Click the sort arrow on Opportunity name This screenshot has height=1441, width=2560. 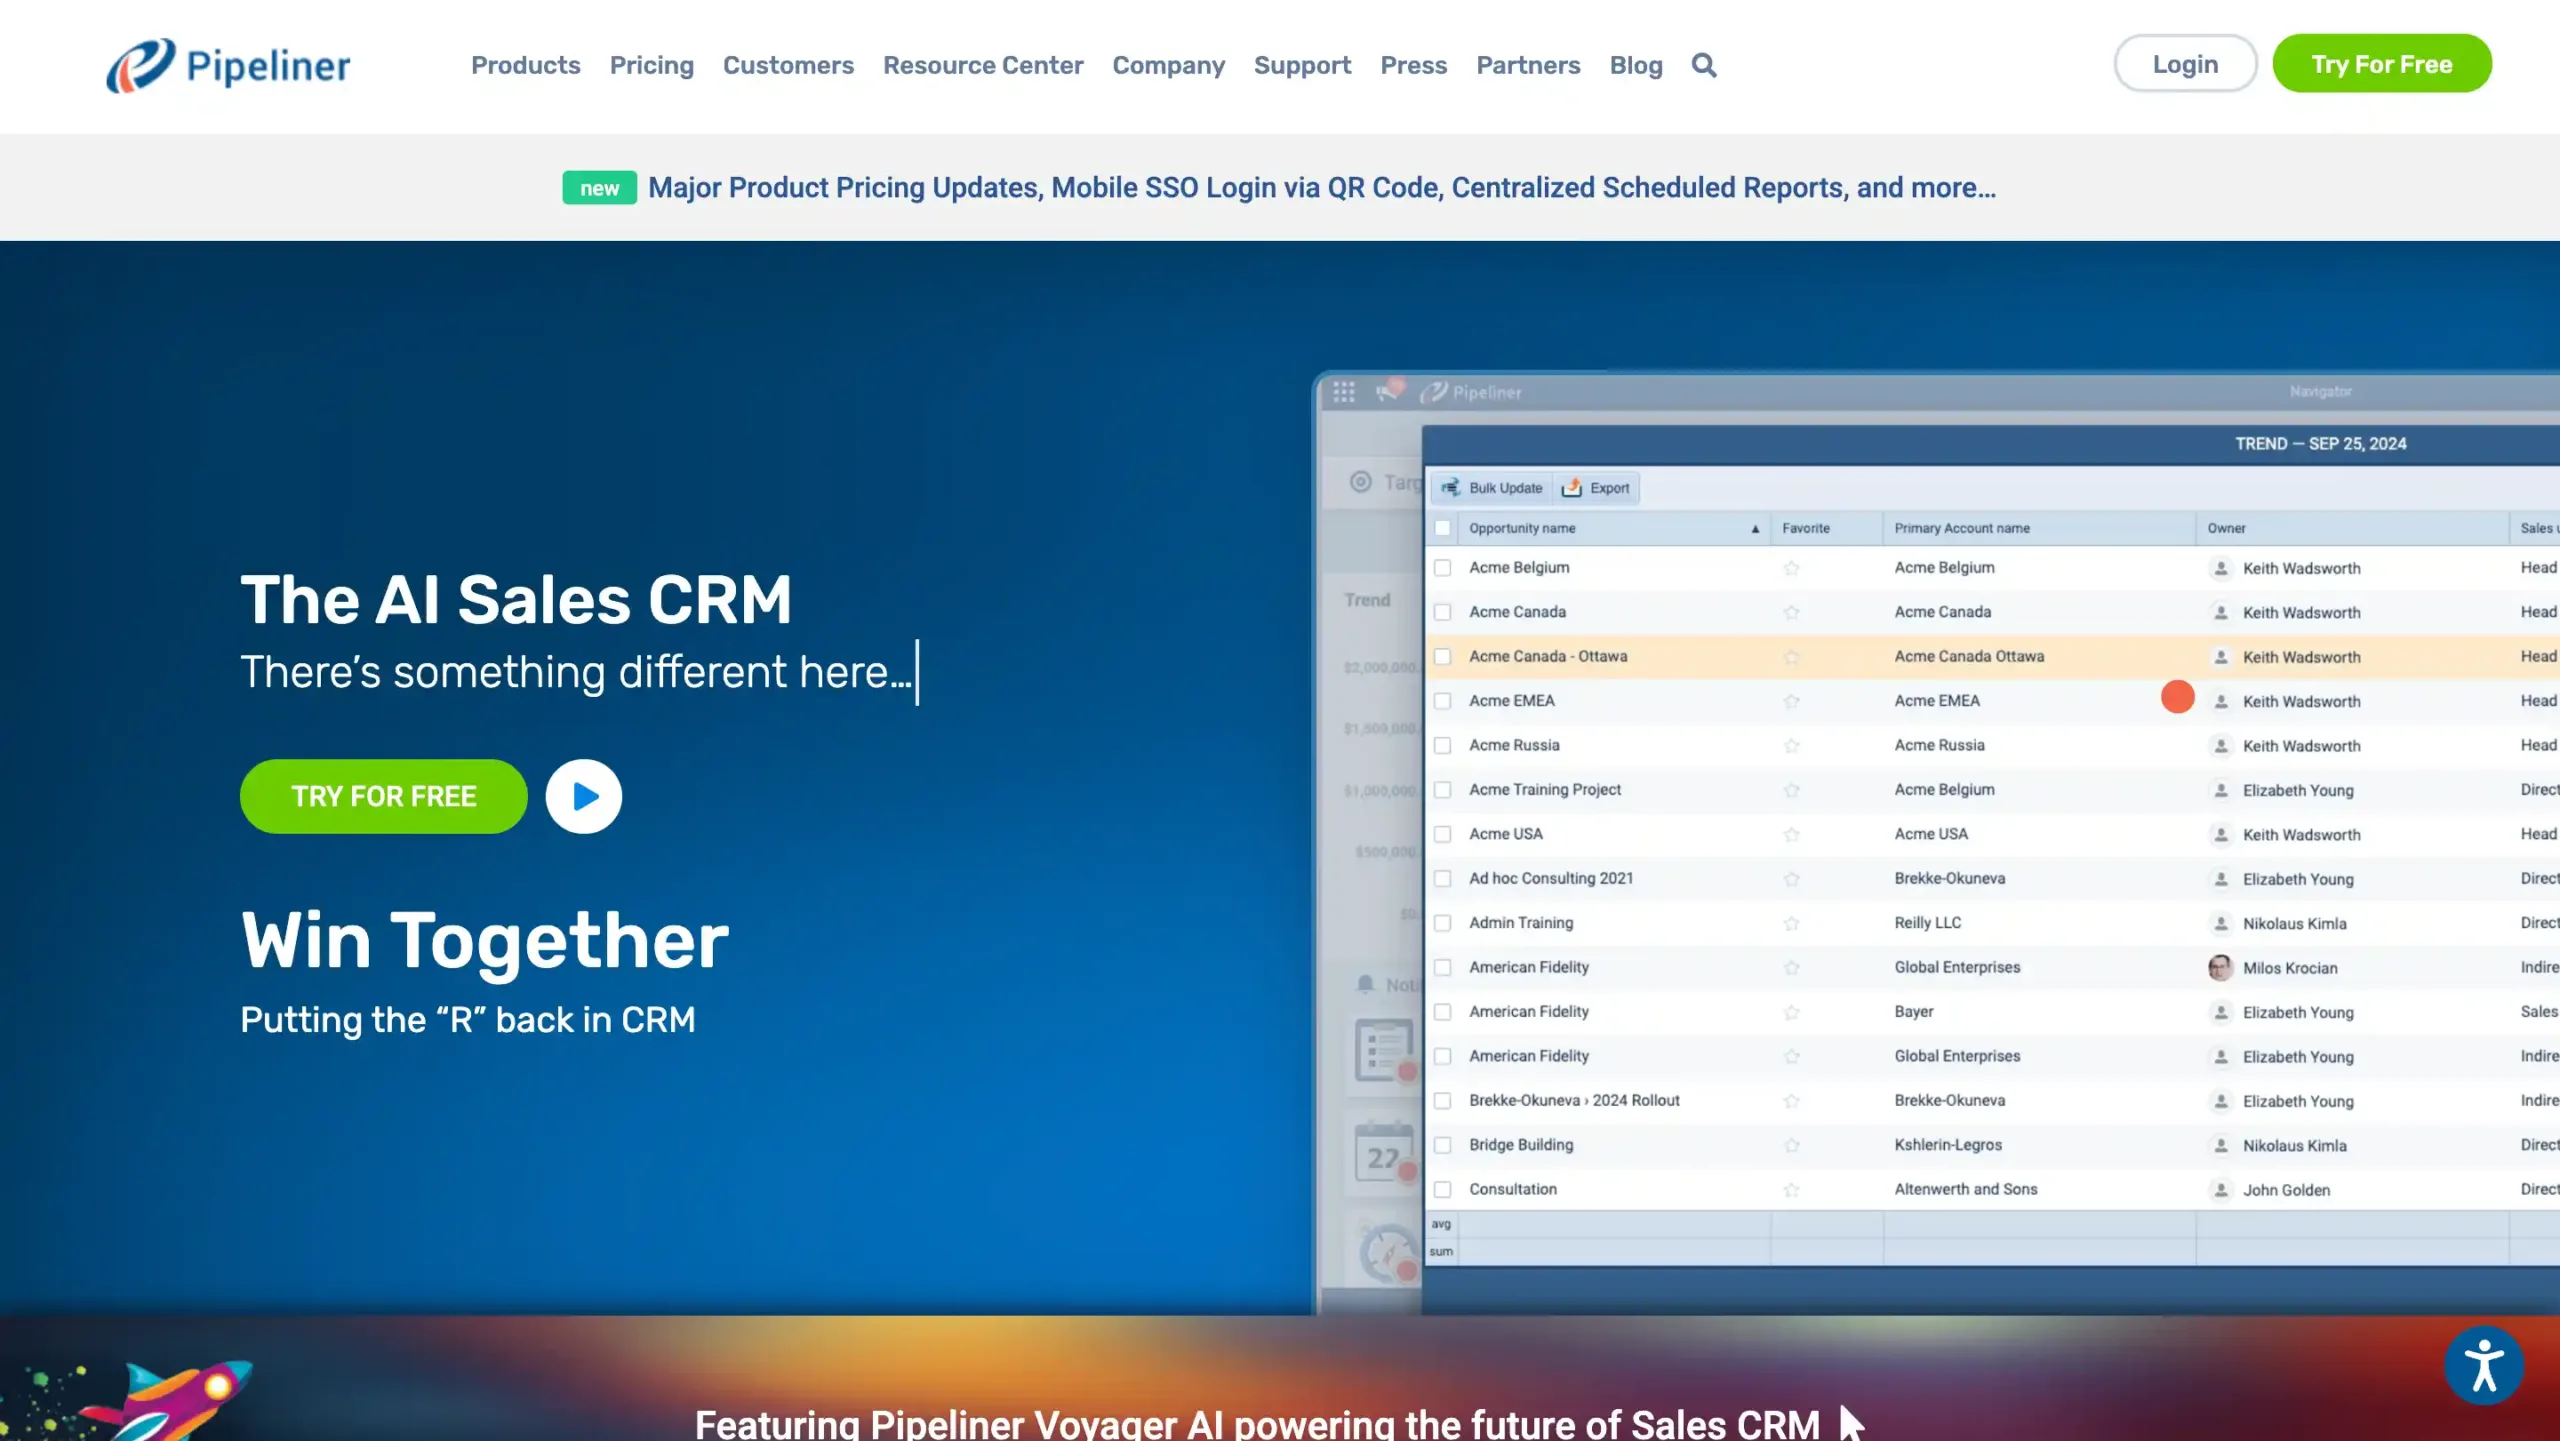click(x=1755, y=528)
